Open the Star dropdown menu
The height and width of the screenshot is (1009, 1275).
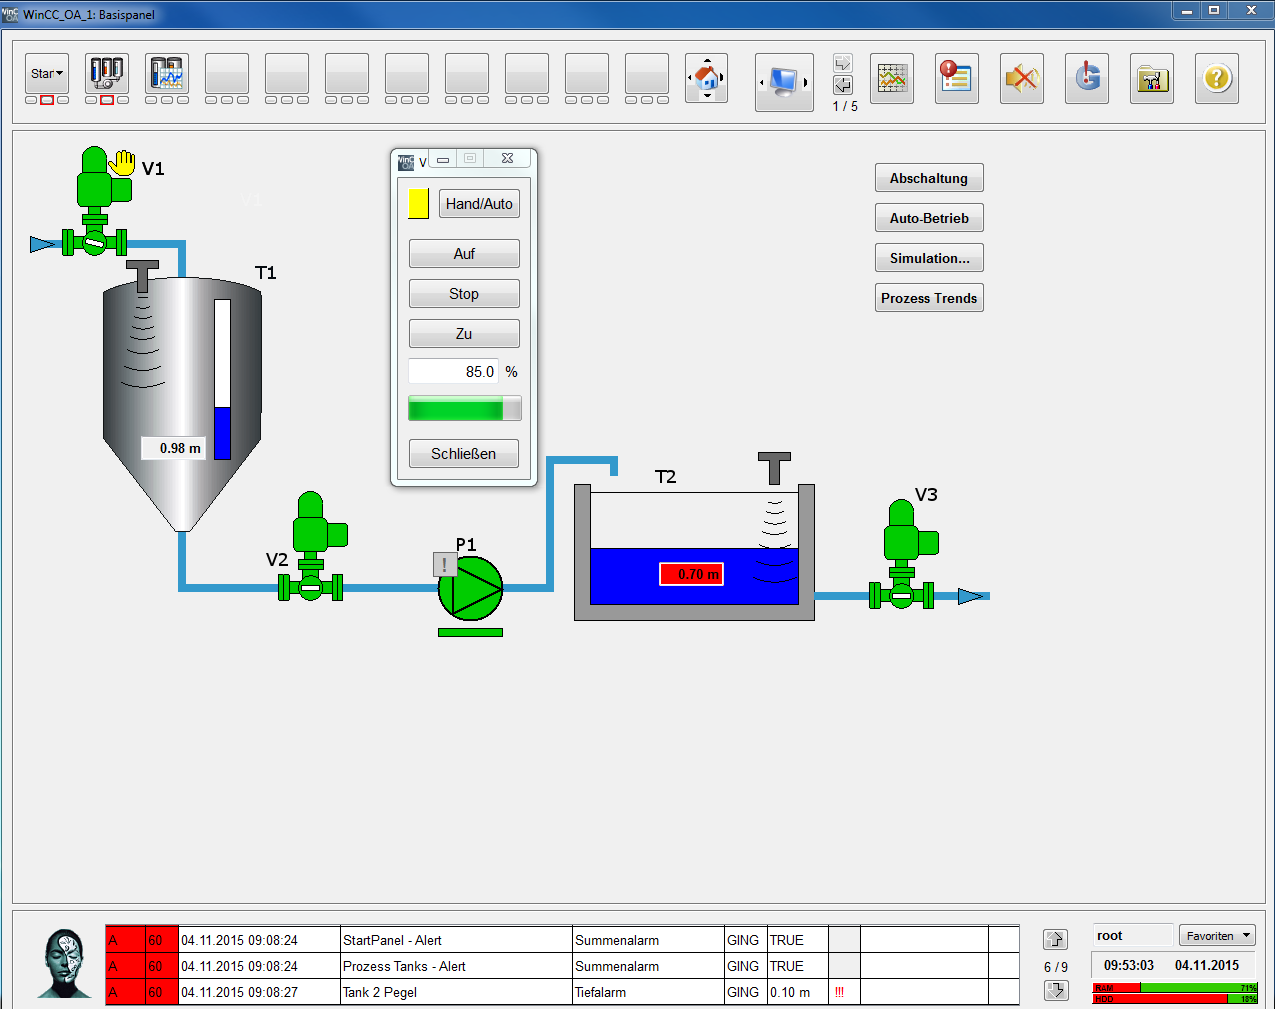click(46, 74)
